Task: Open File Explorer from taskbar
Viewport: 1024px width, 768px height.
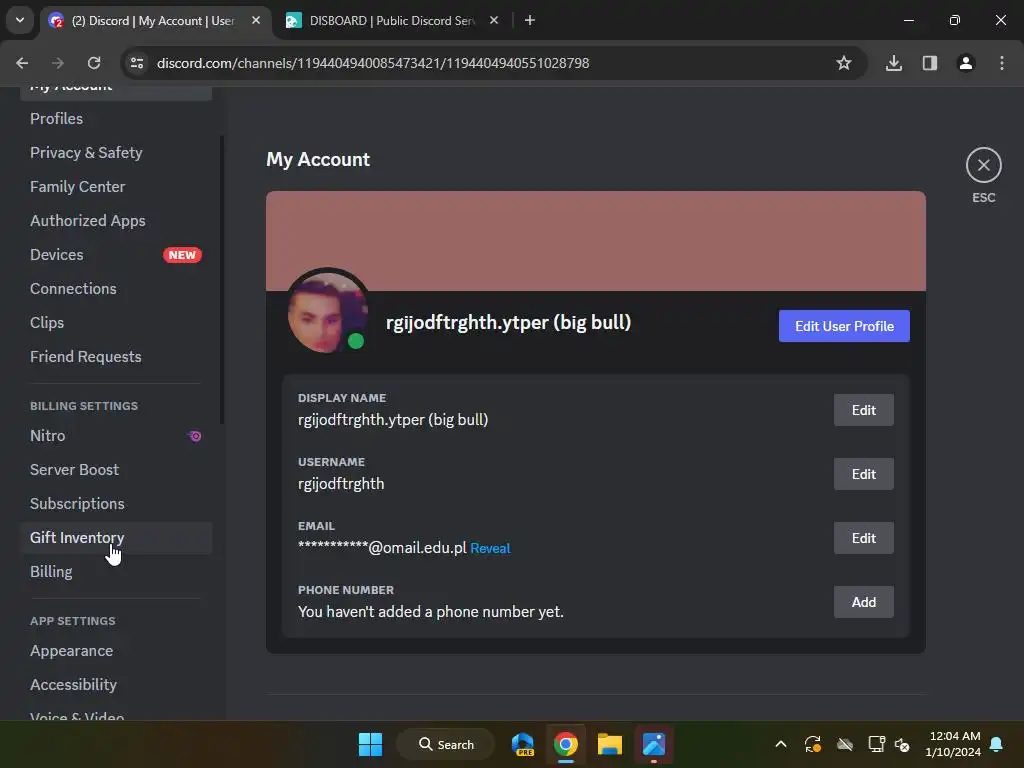Action: coord(609,744)
